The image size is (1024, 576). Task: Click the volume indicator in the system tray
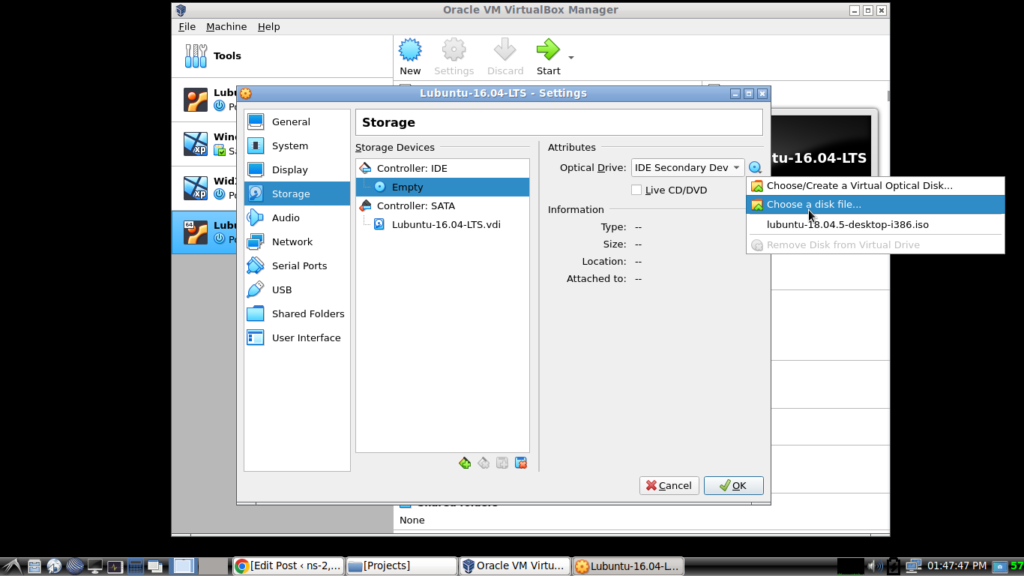pos(875,564)
